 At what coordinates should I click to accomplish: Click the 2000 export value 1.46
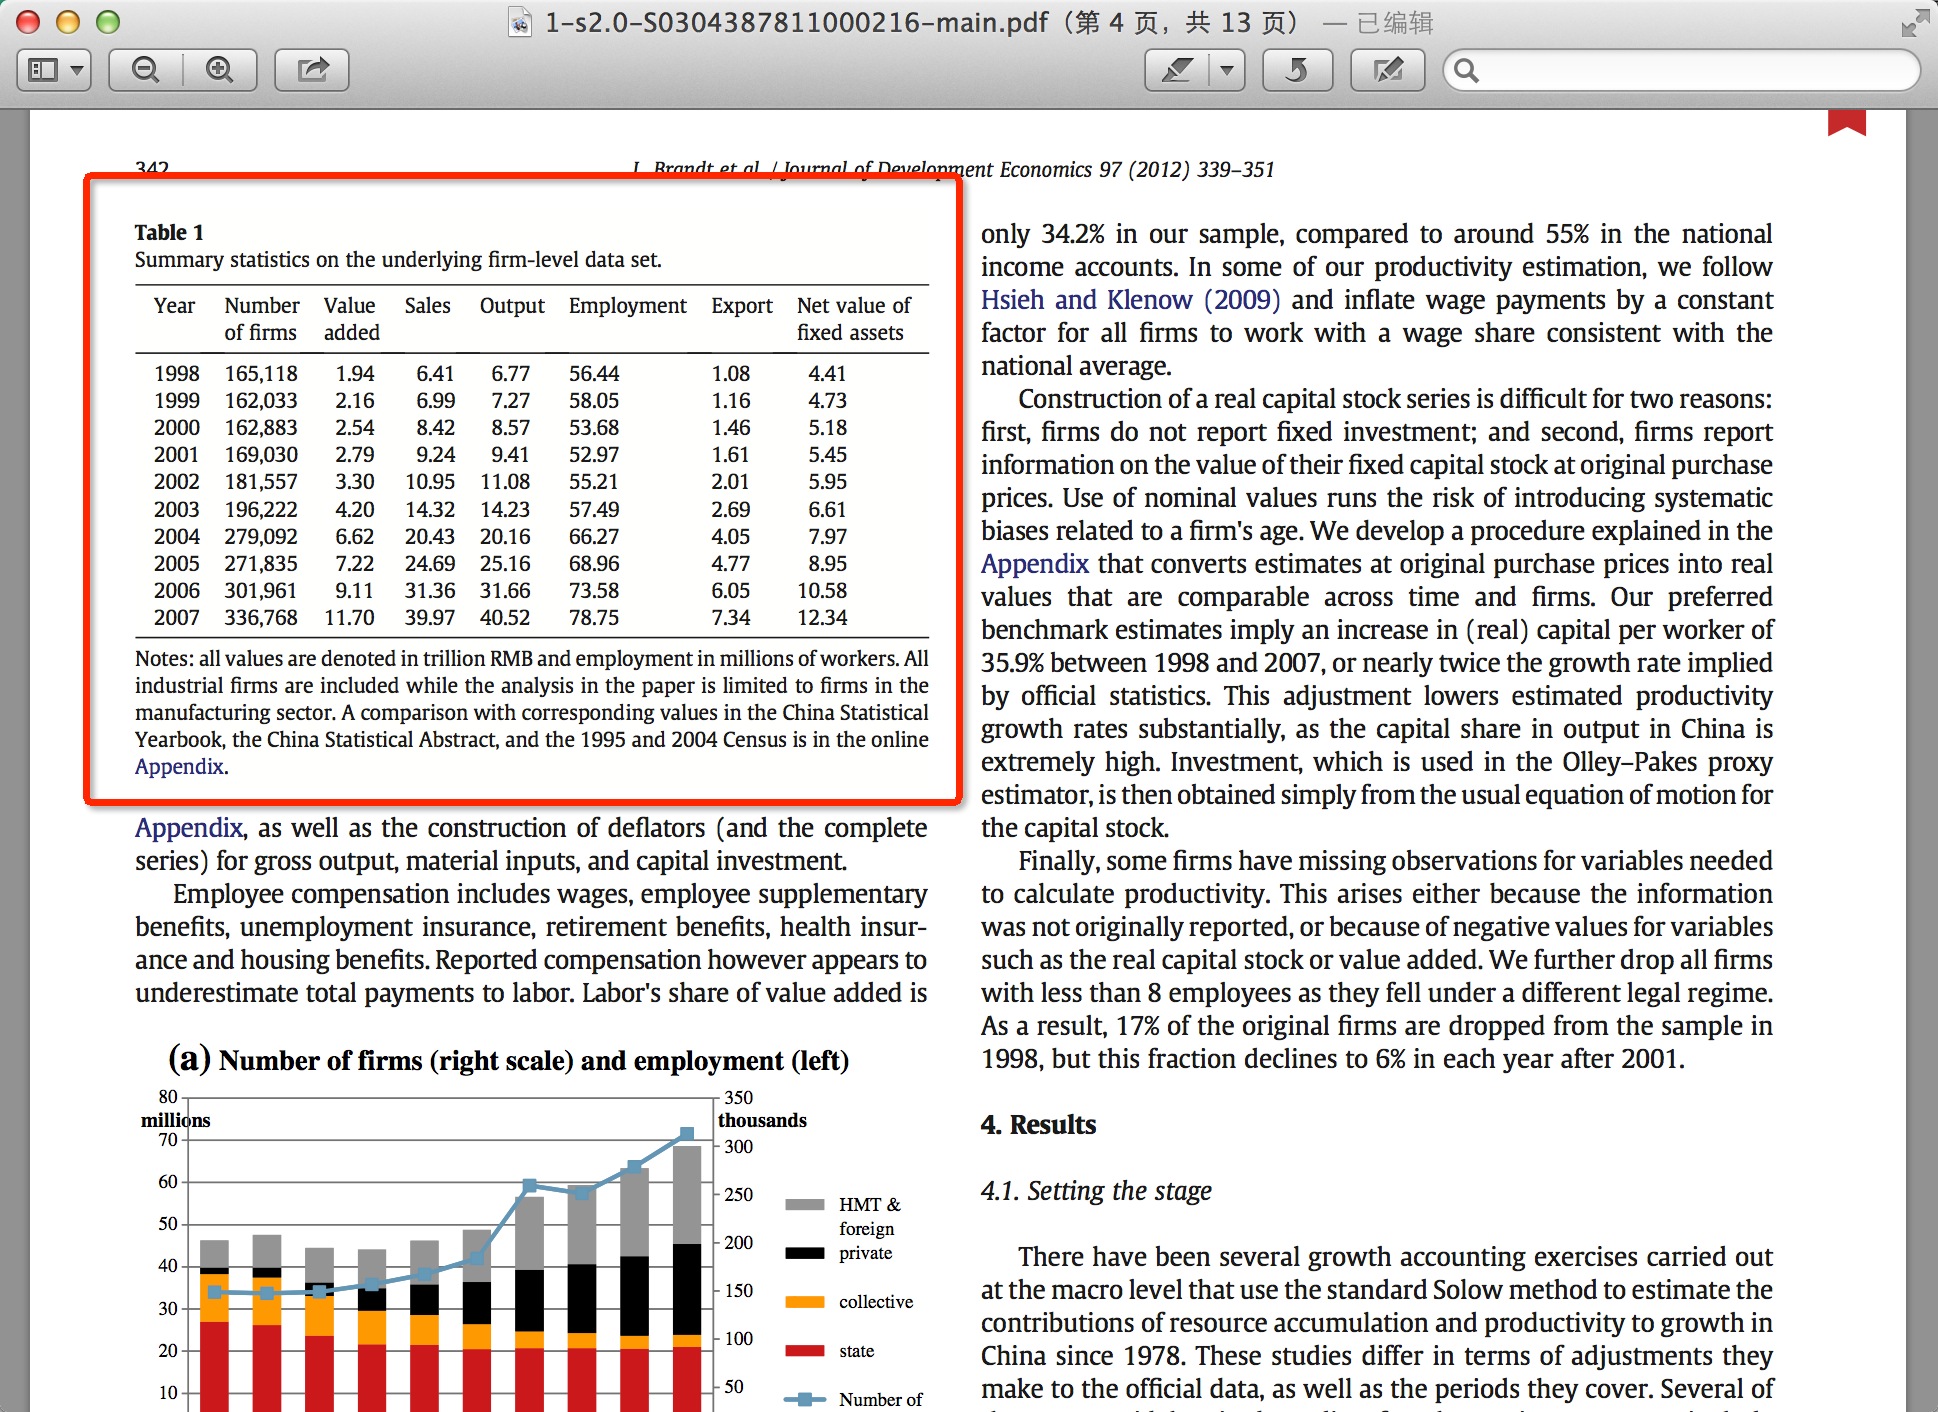[731, 428]
